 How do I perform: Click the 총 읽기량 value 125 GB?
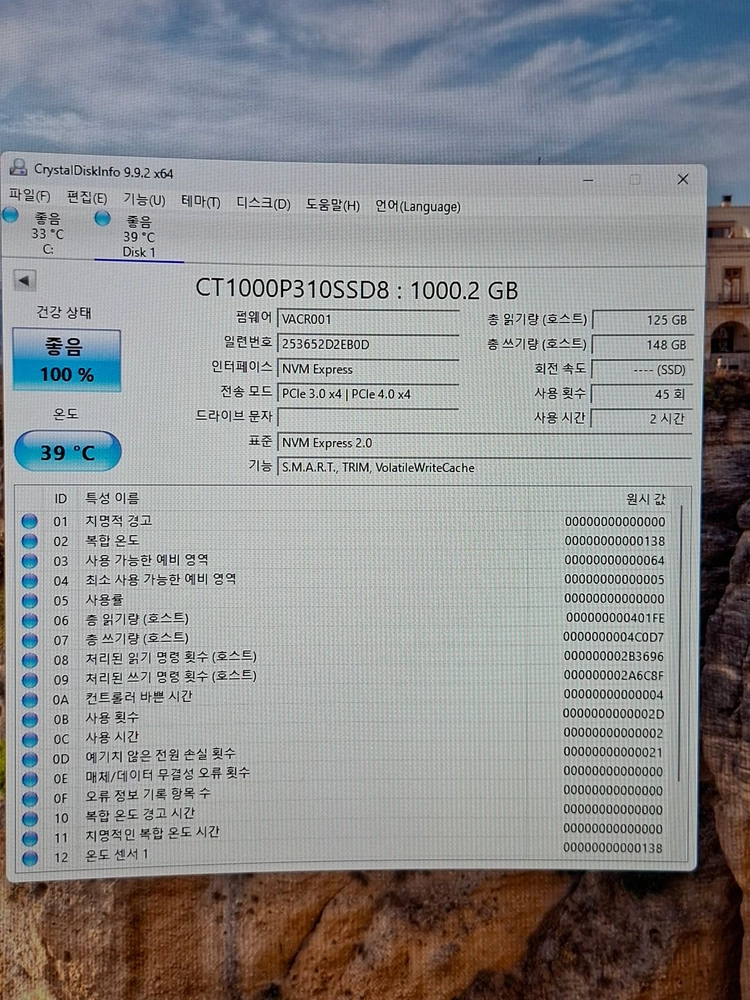coord(642,320)
